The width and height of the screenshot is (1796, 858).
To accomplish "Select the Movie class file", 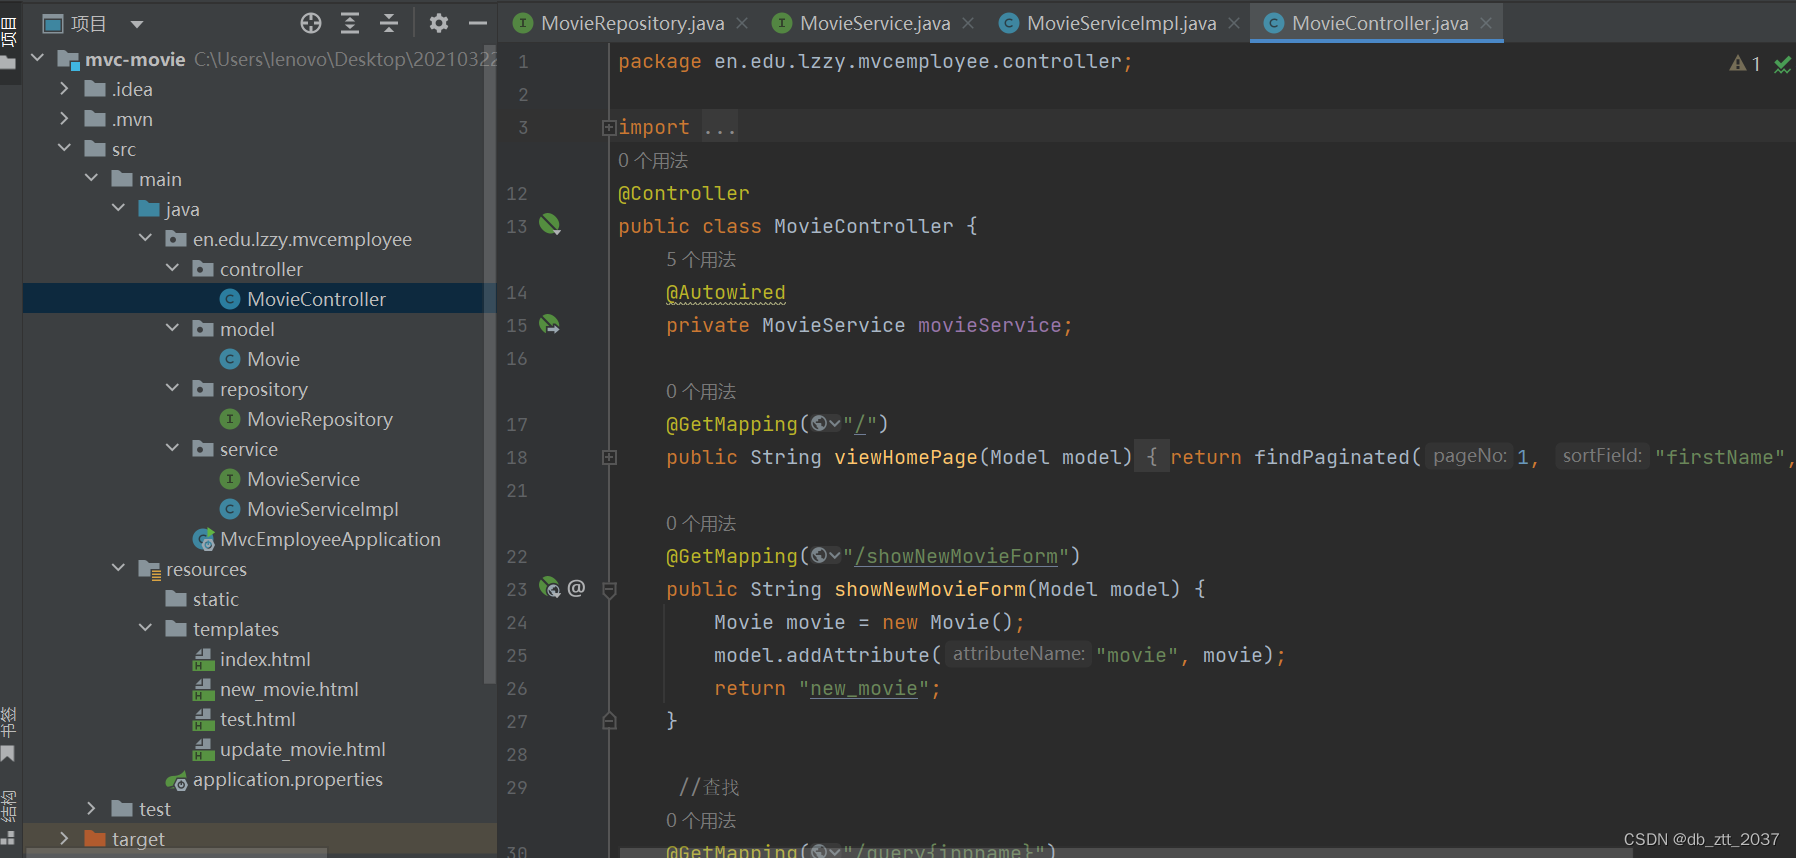I will (259, 359).
